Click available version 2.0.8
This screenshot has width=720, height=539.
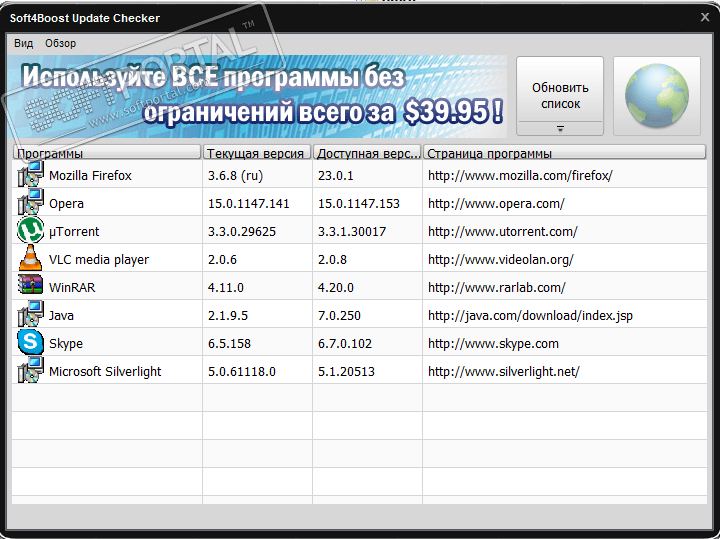coord(332,259)
